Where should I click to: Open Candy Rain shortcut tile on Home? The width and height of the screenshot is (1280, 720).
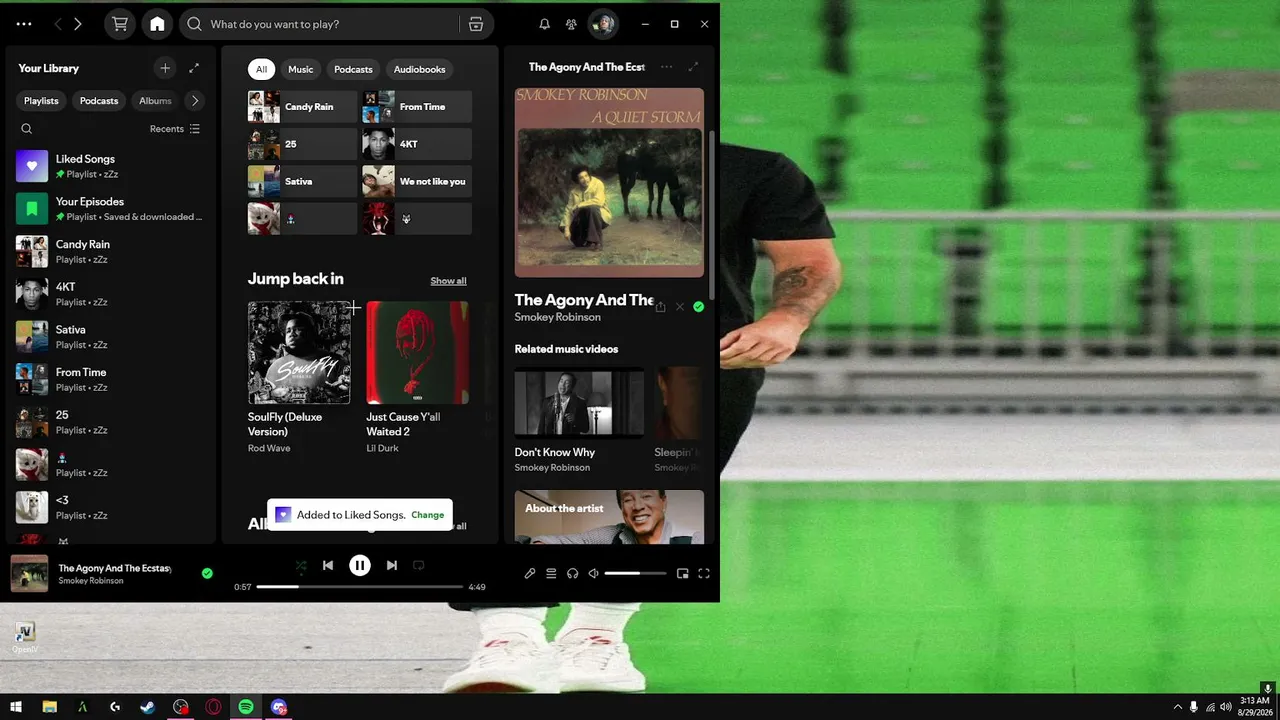302,107
